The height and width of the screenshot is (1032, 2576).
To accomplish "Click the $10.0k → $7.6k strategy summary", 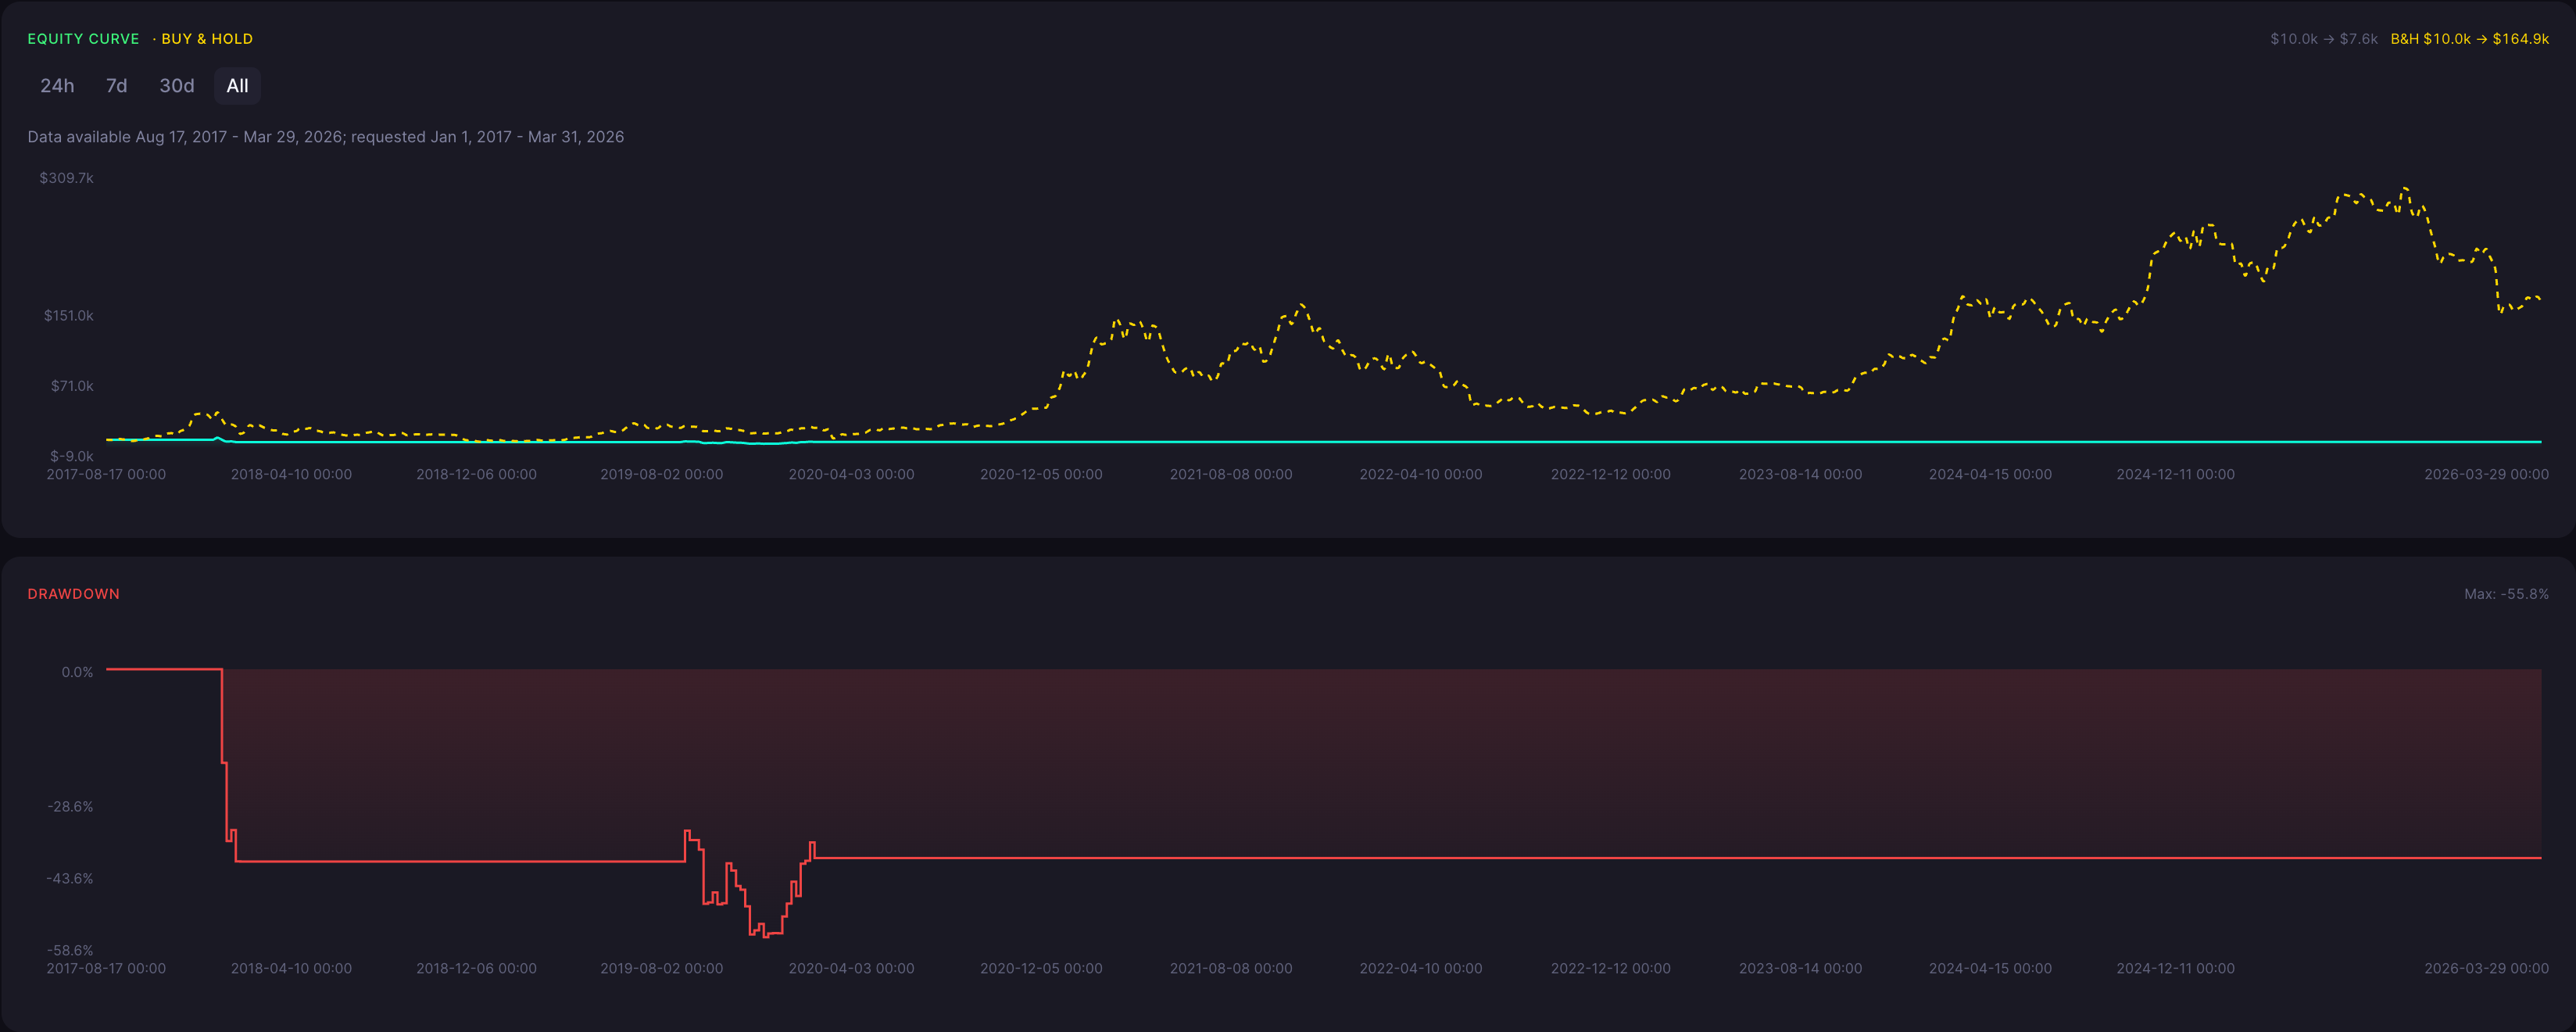I will click(x=2324, y=39).
